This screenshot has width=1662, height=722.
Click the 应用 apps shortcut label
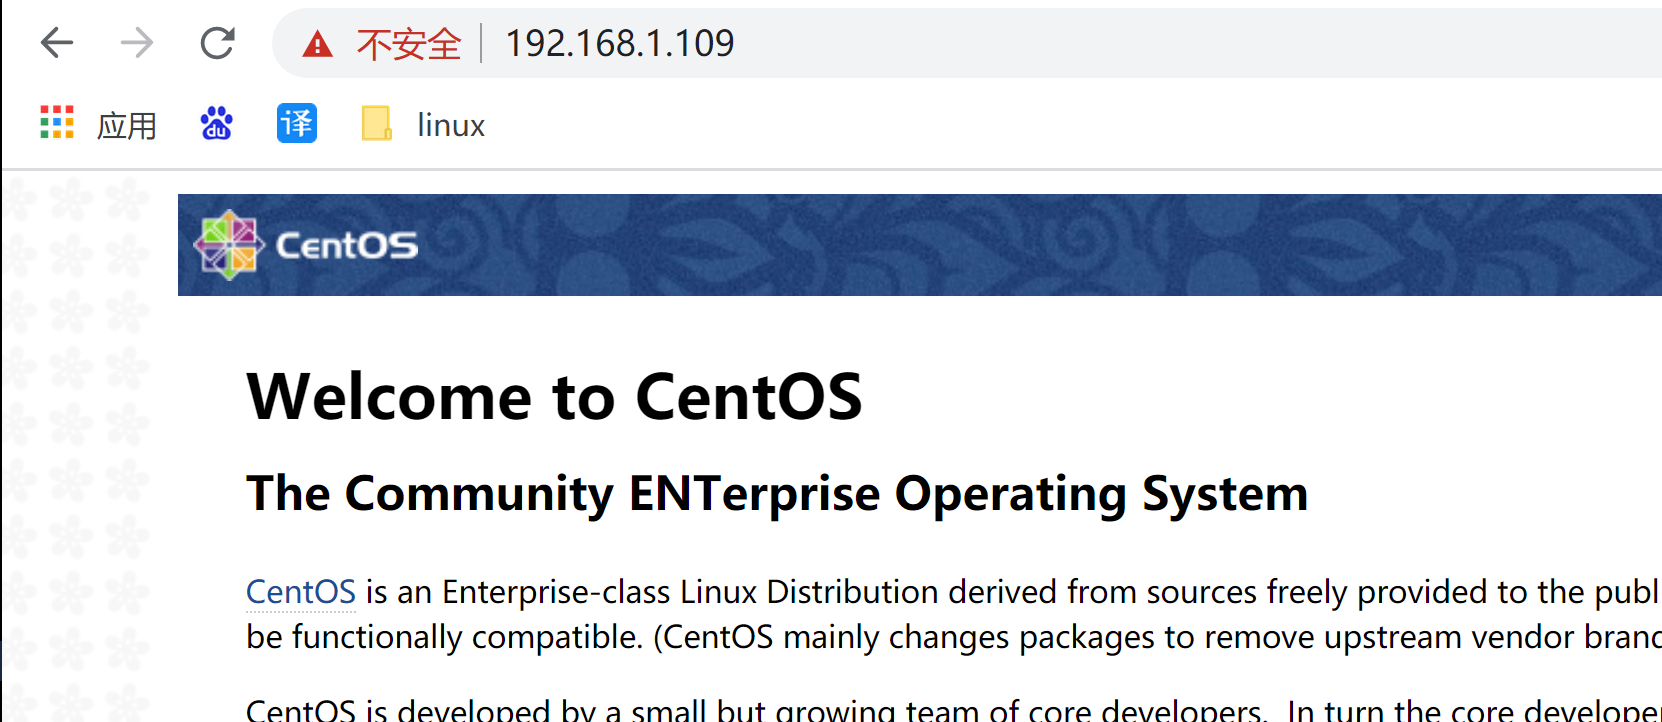click(127, 126)
